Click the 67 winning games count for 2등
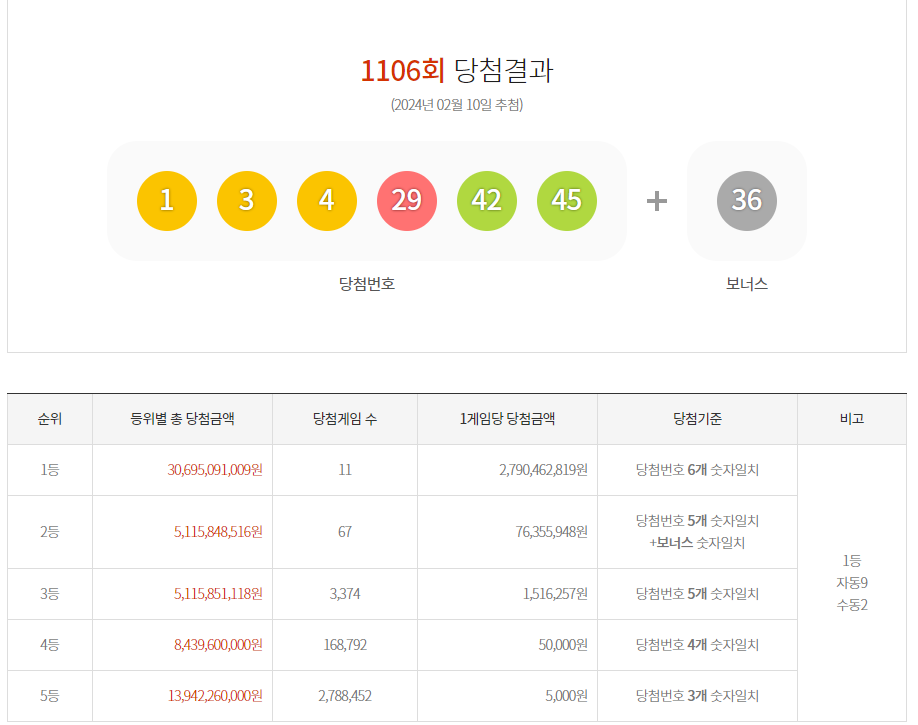 pyautogui.click(x=345, y=530)
